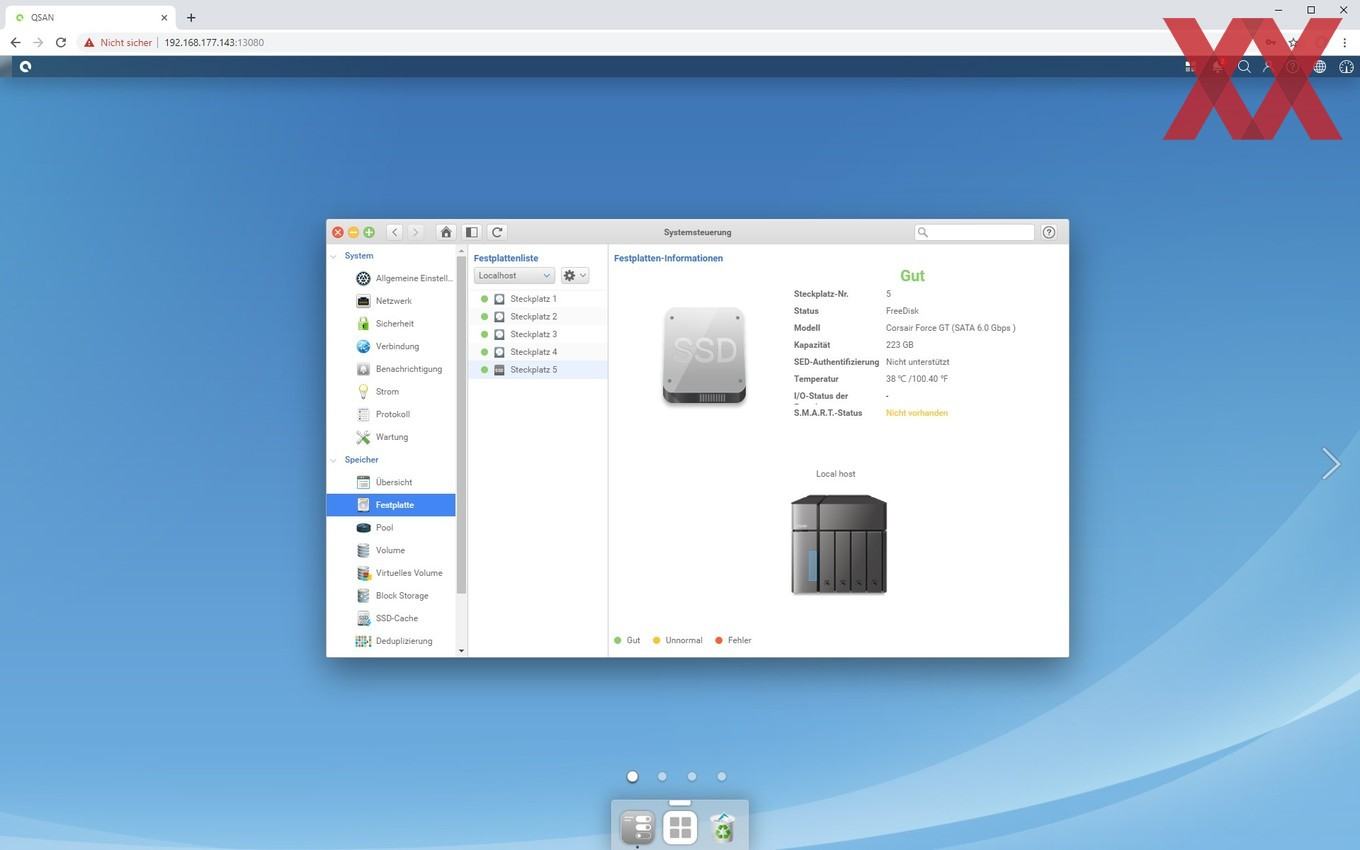Open the SSD-Cache icon
The image size is (1360, 850).
(363, 618)
